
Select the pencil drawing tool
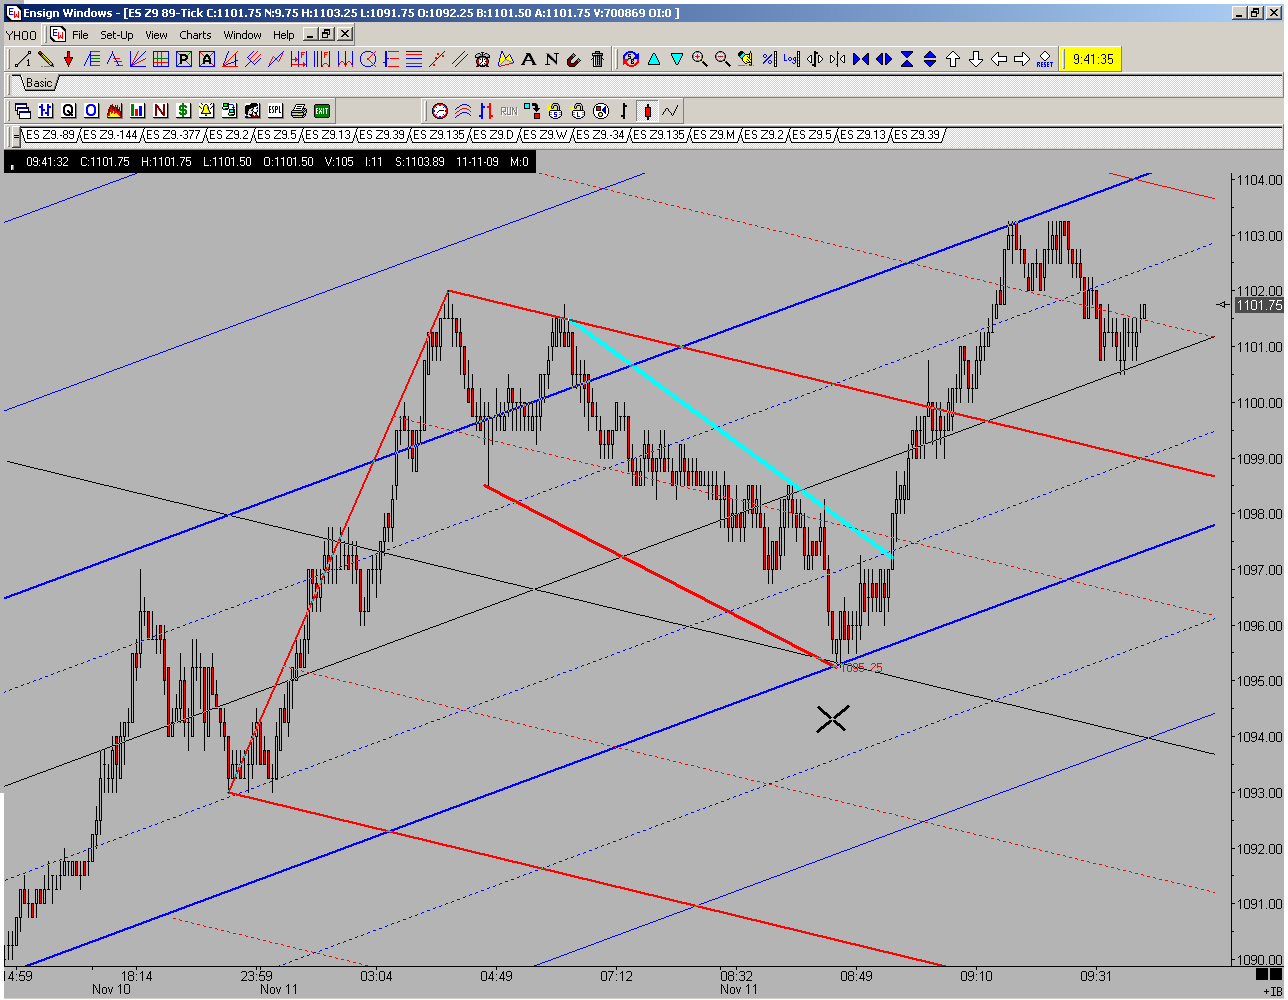tap(45, 59)
